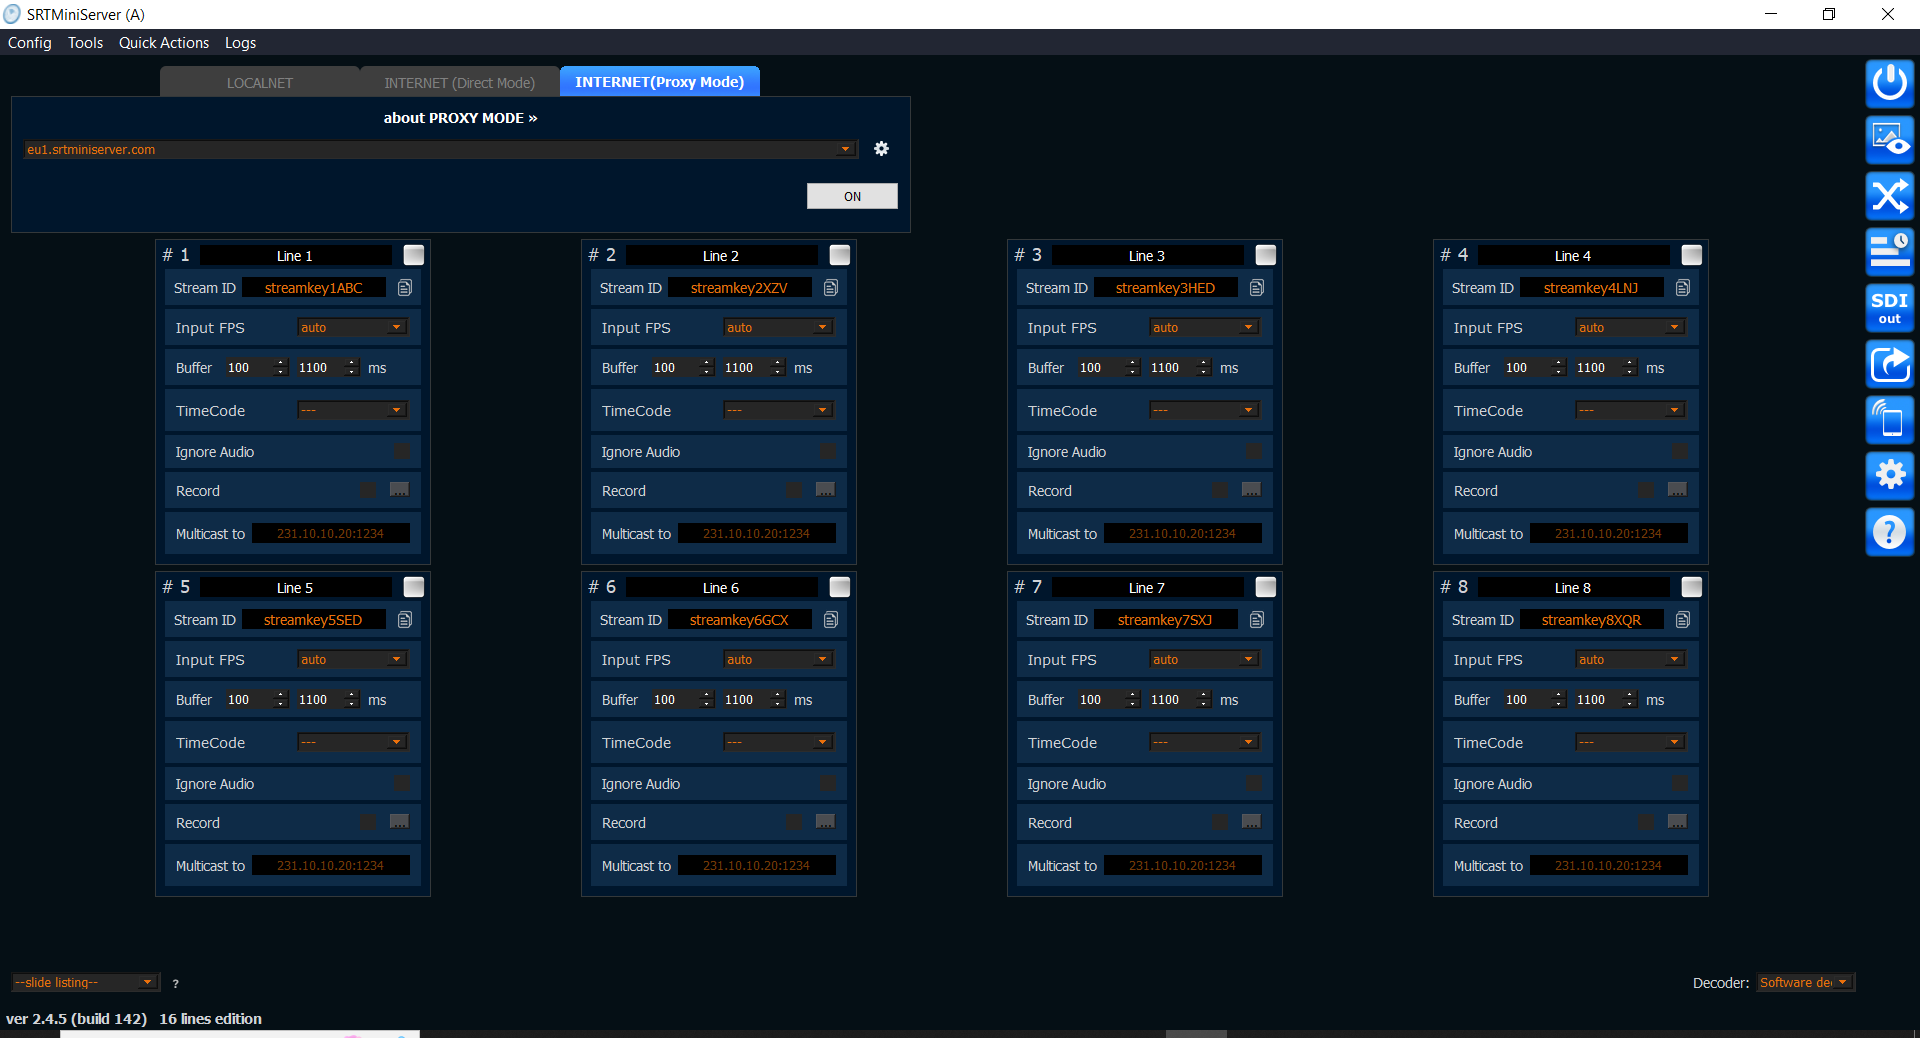Copy Stream ID streamkey2XZV with its copy icon

click(x=831, y=288)
